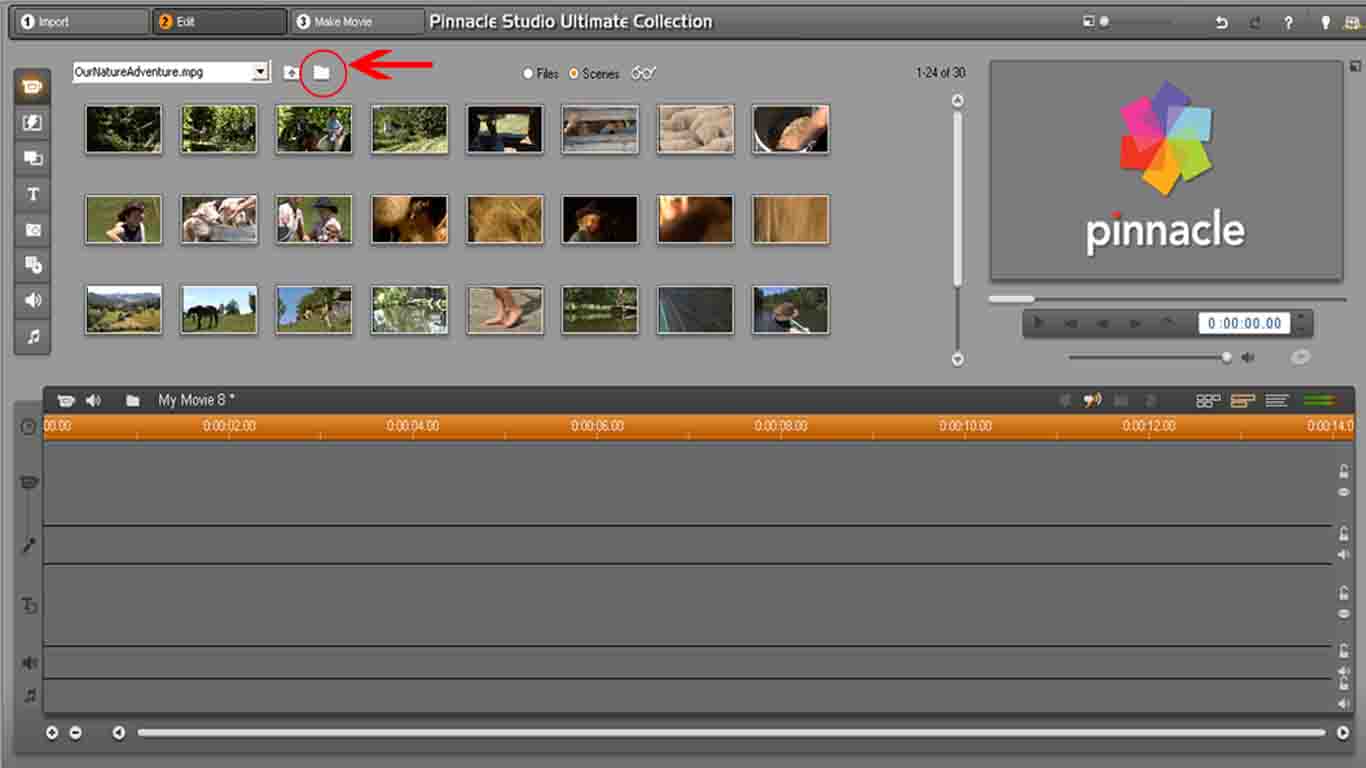Click the main video track header icon

pyautogui.click(x=29, y=483)
